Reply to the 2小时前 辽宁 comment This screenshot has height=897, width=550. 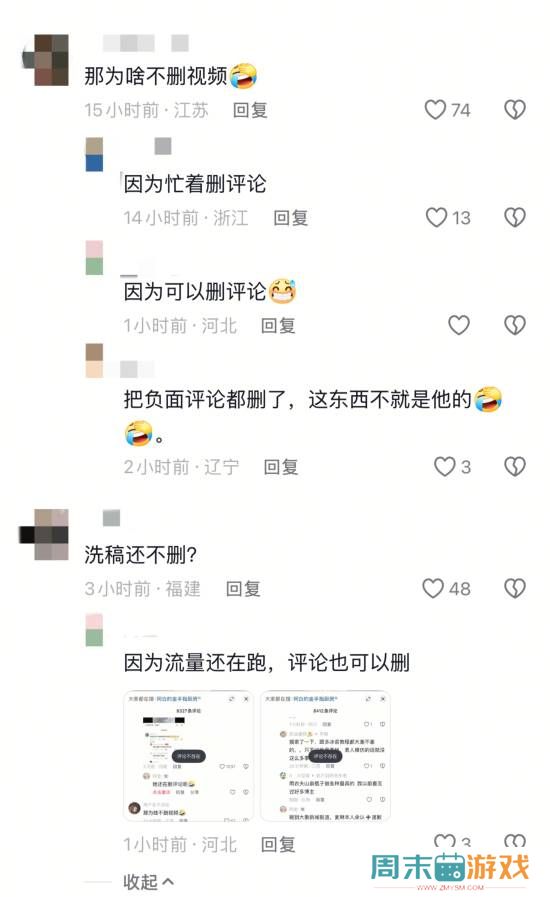pyautogui.click(x=281, y=467)
